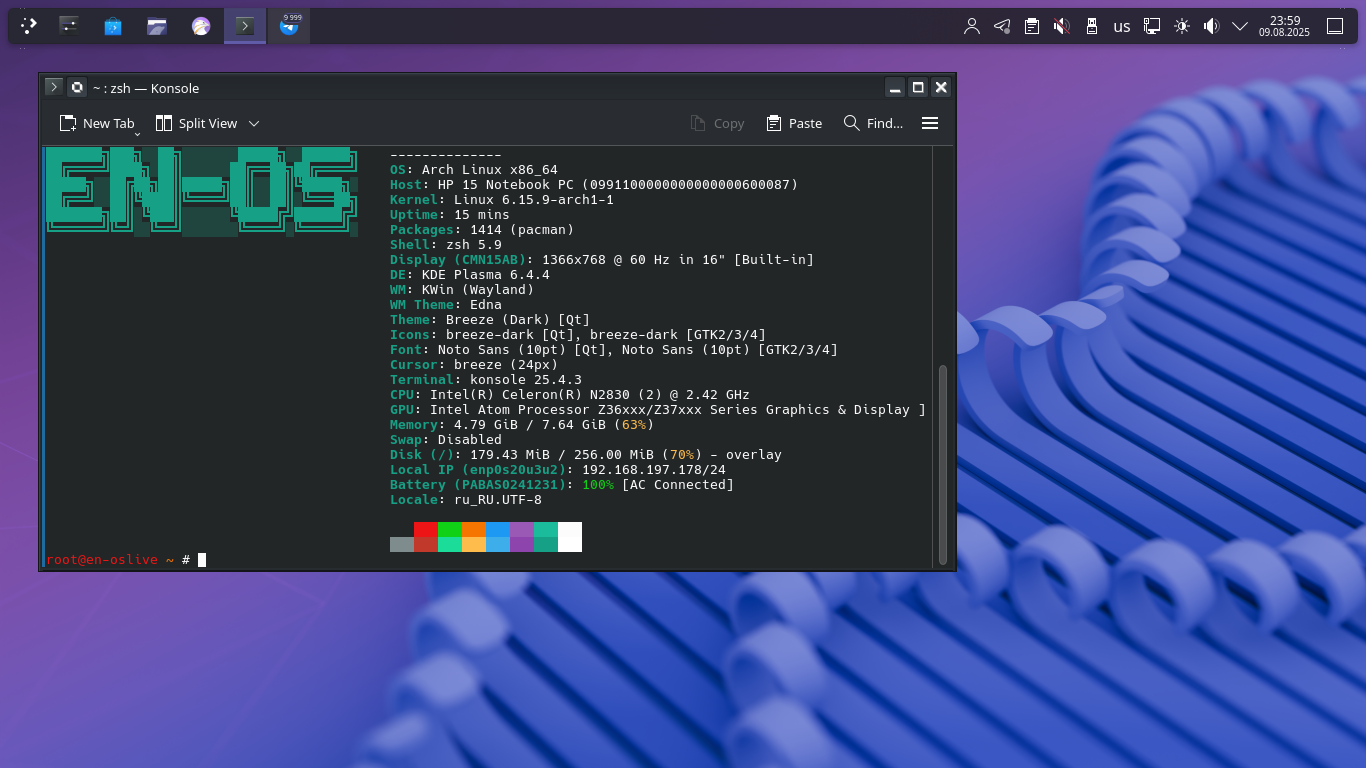Click the root@en-oslive shell prompt
The width and height of the screenshot is (1366, 768).
click(x=102, y=559)
